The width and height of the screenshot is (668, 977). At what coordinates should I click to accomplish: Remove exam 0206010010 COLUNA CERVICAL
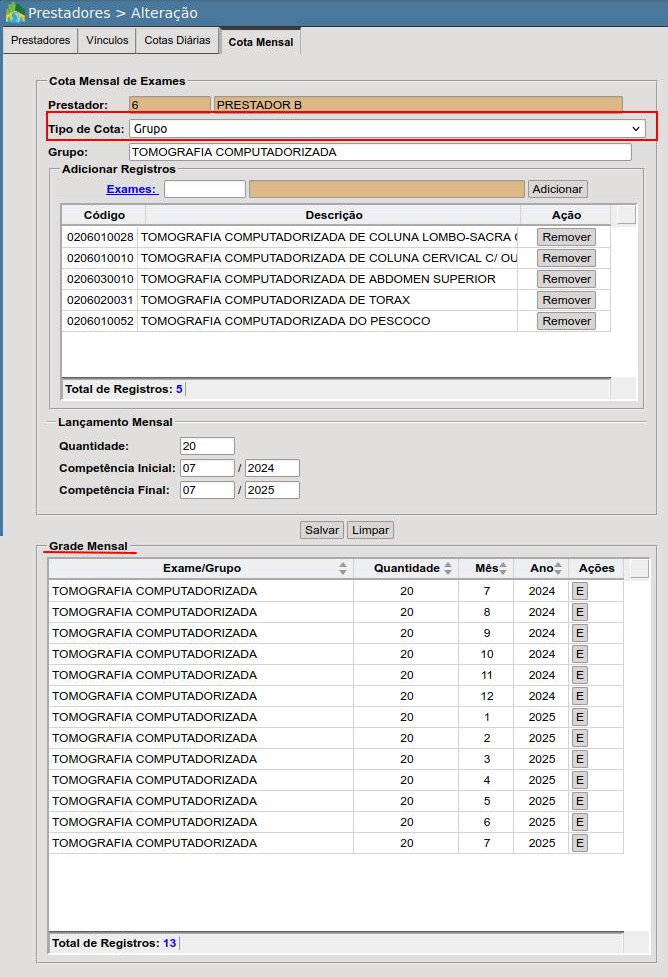(x=566, y=258)
